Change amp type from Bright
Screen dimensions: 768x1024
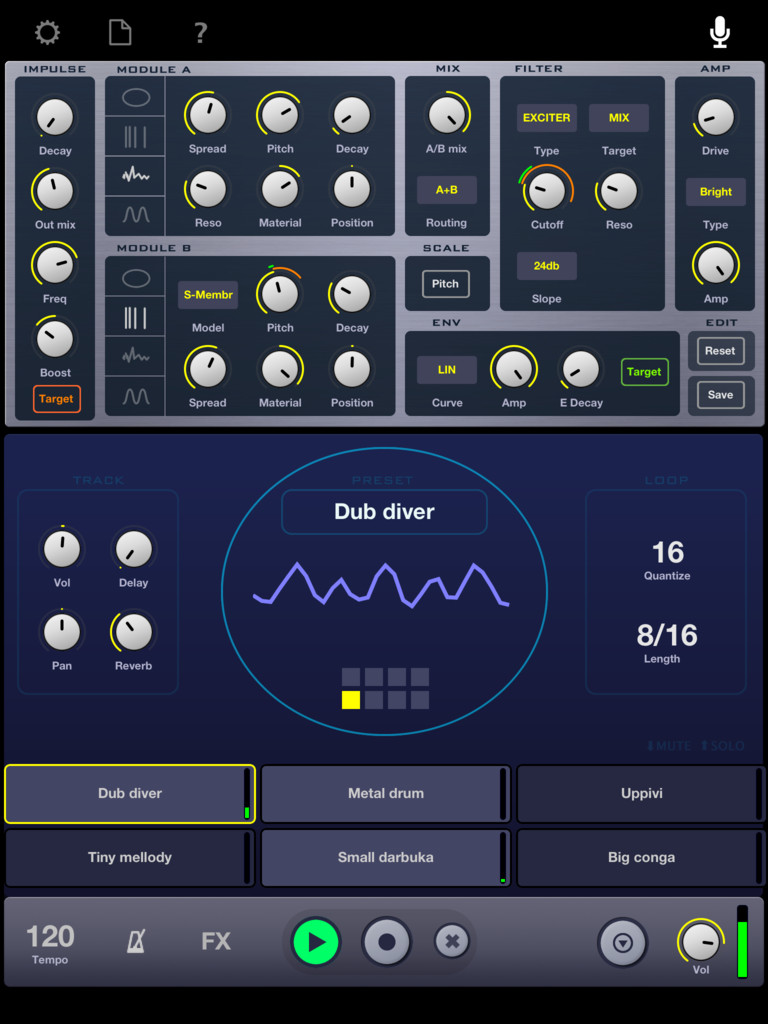coord(715,192)
